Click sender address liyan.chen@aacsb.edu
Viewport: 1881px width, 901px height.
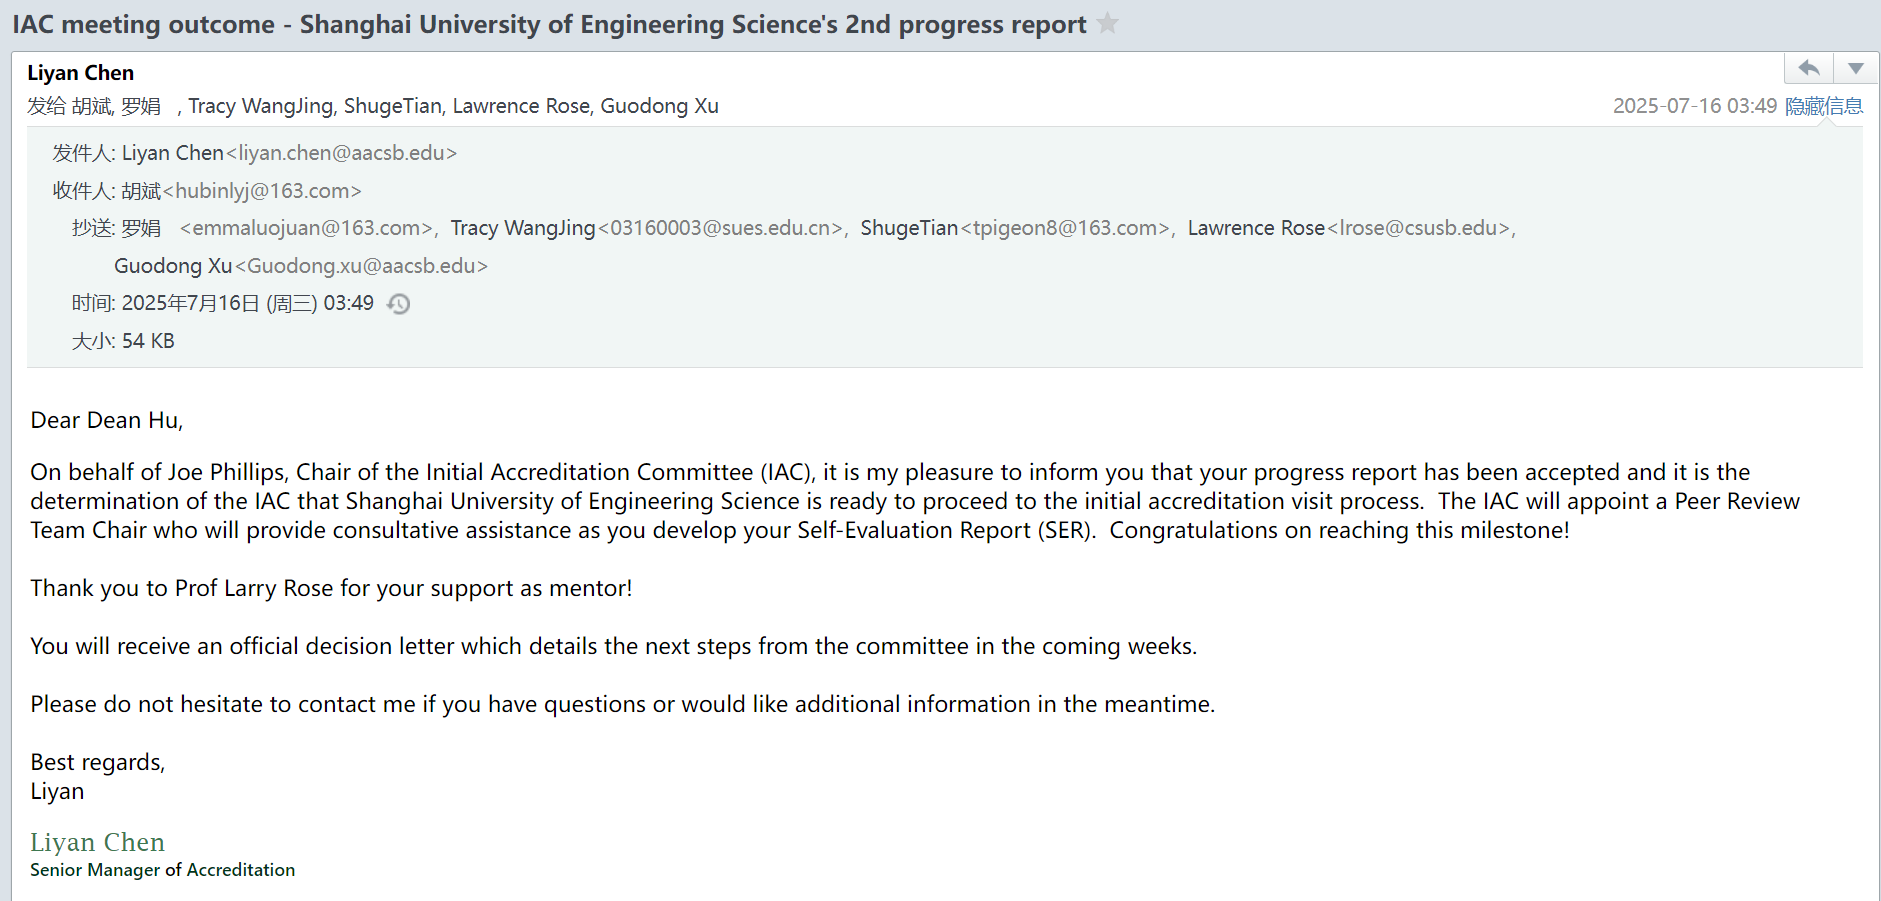(x=342, y=153)
